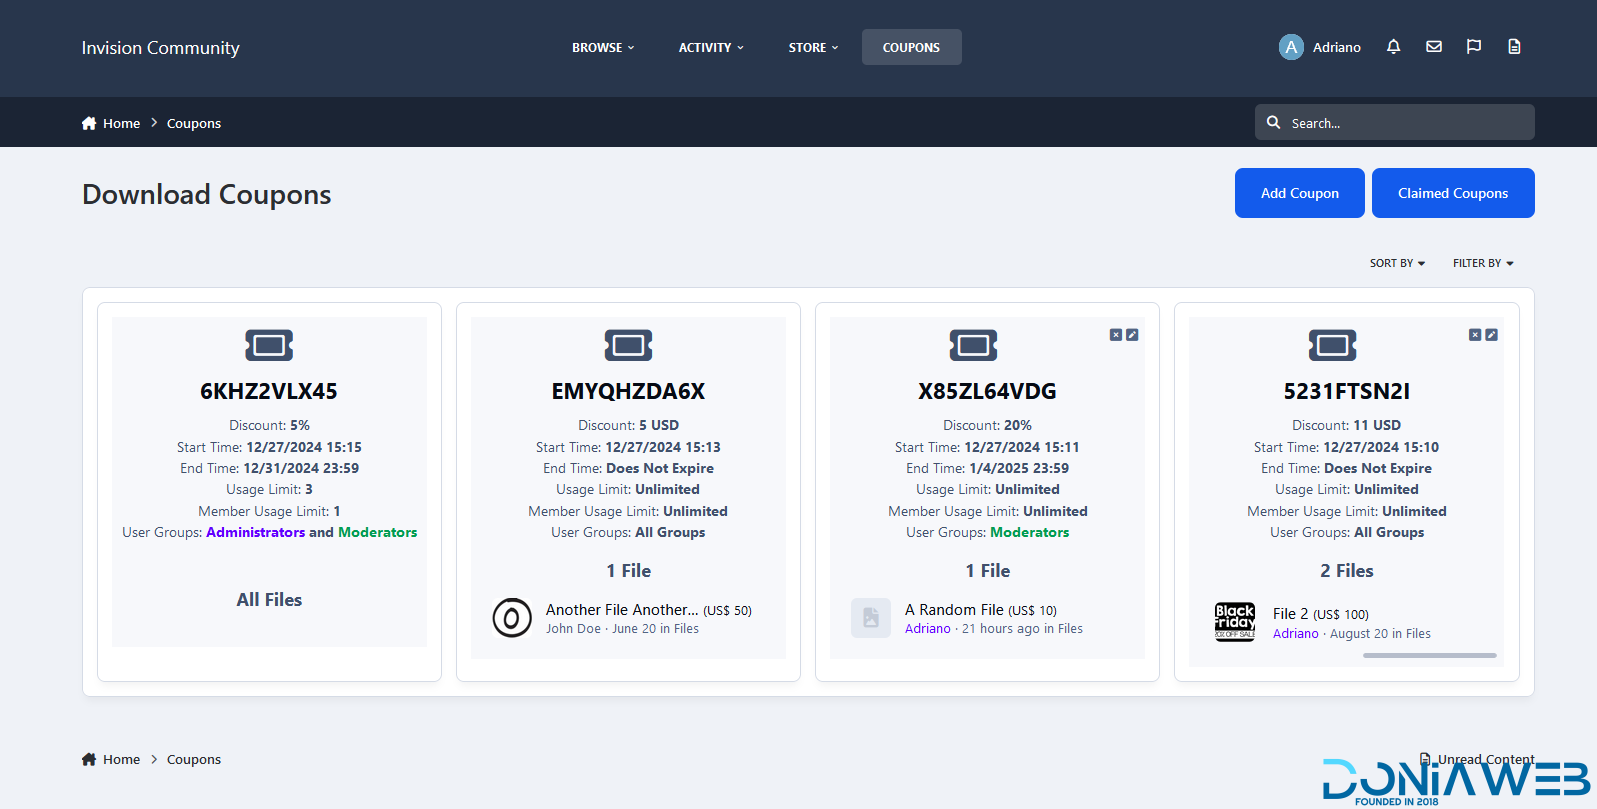This screenshot has height=809, width=1597.
Task: Open the Black Friday file thumbnail
Action: coord(1234,622)
